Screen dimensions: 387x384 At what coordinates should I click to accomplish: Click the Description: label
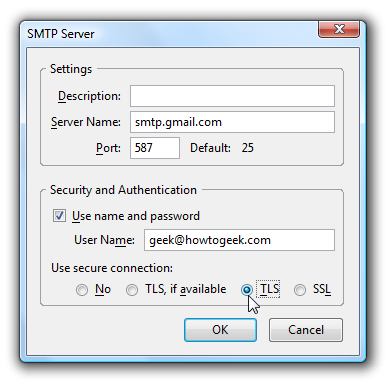(89, 96)
